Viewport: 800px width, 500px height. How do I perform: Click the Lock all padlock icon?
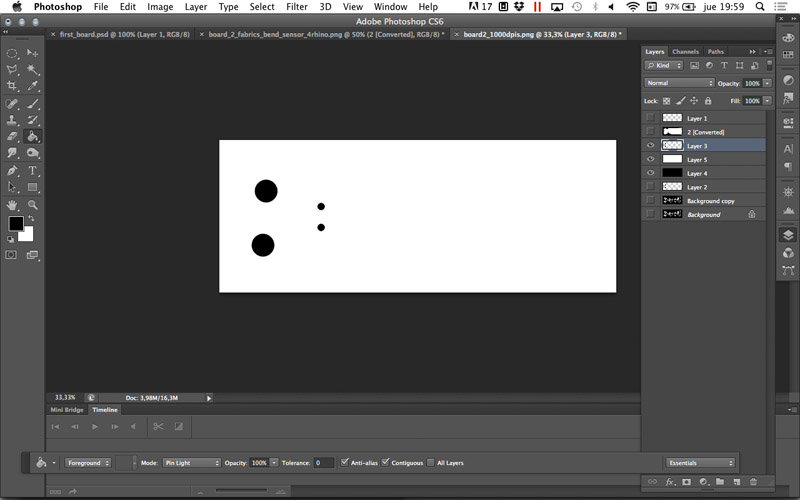(708, 101)
